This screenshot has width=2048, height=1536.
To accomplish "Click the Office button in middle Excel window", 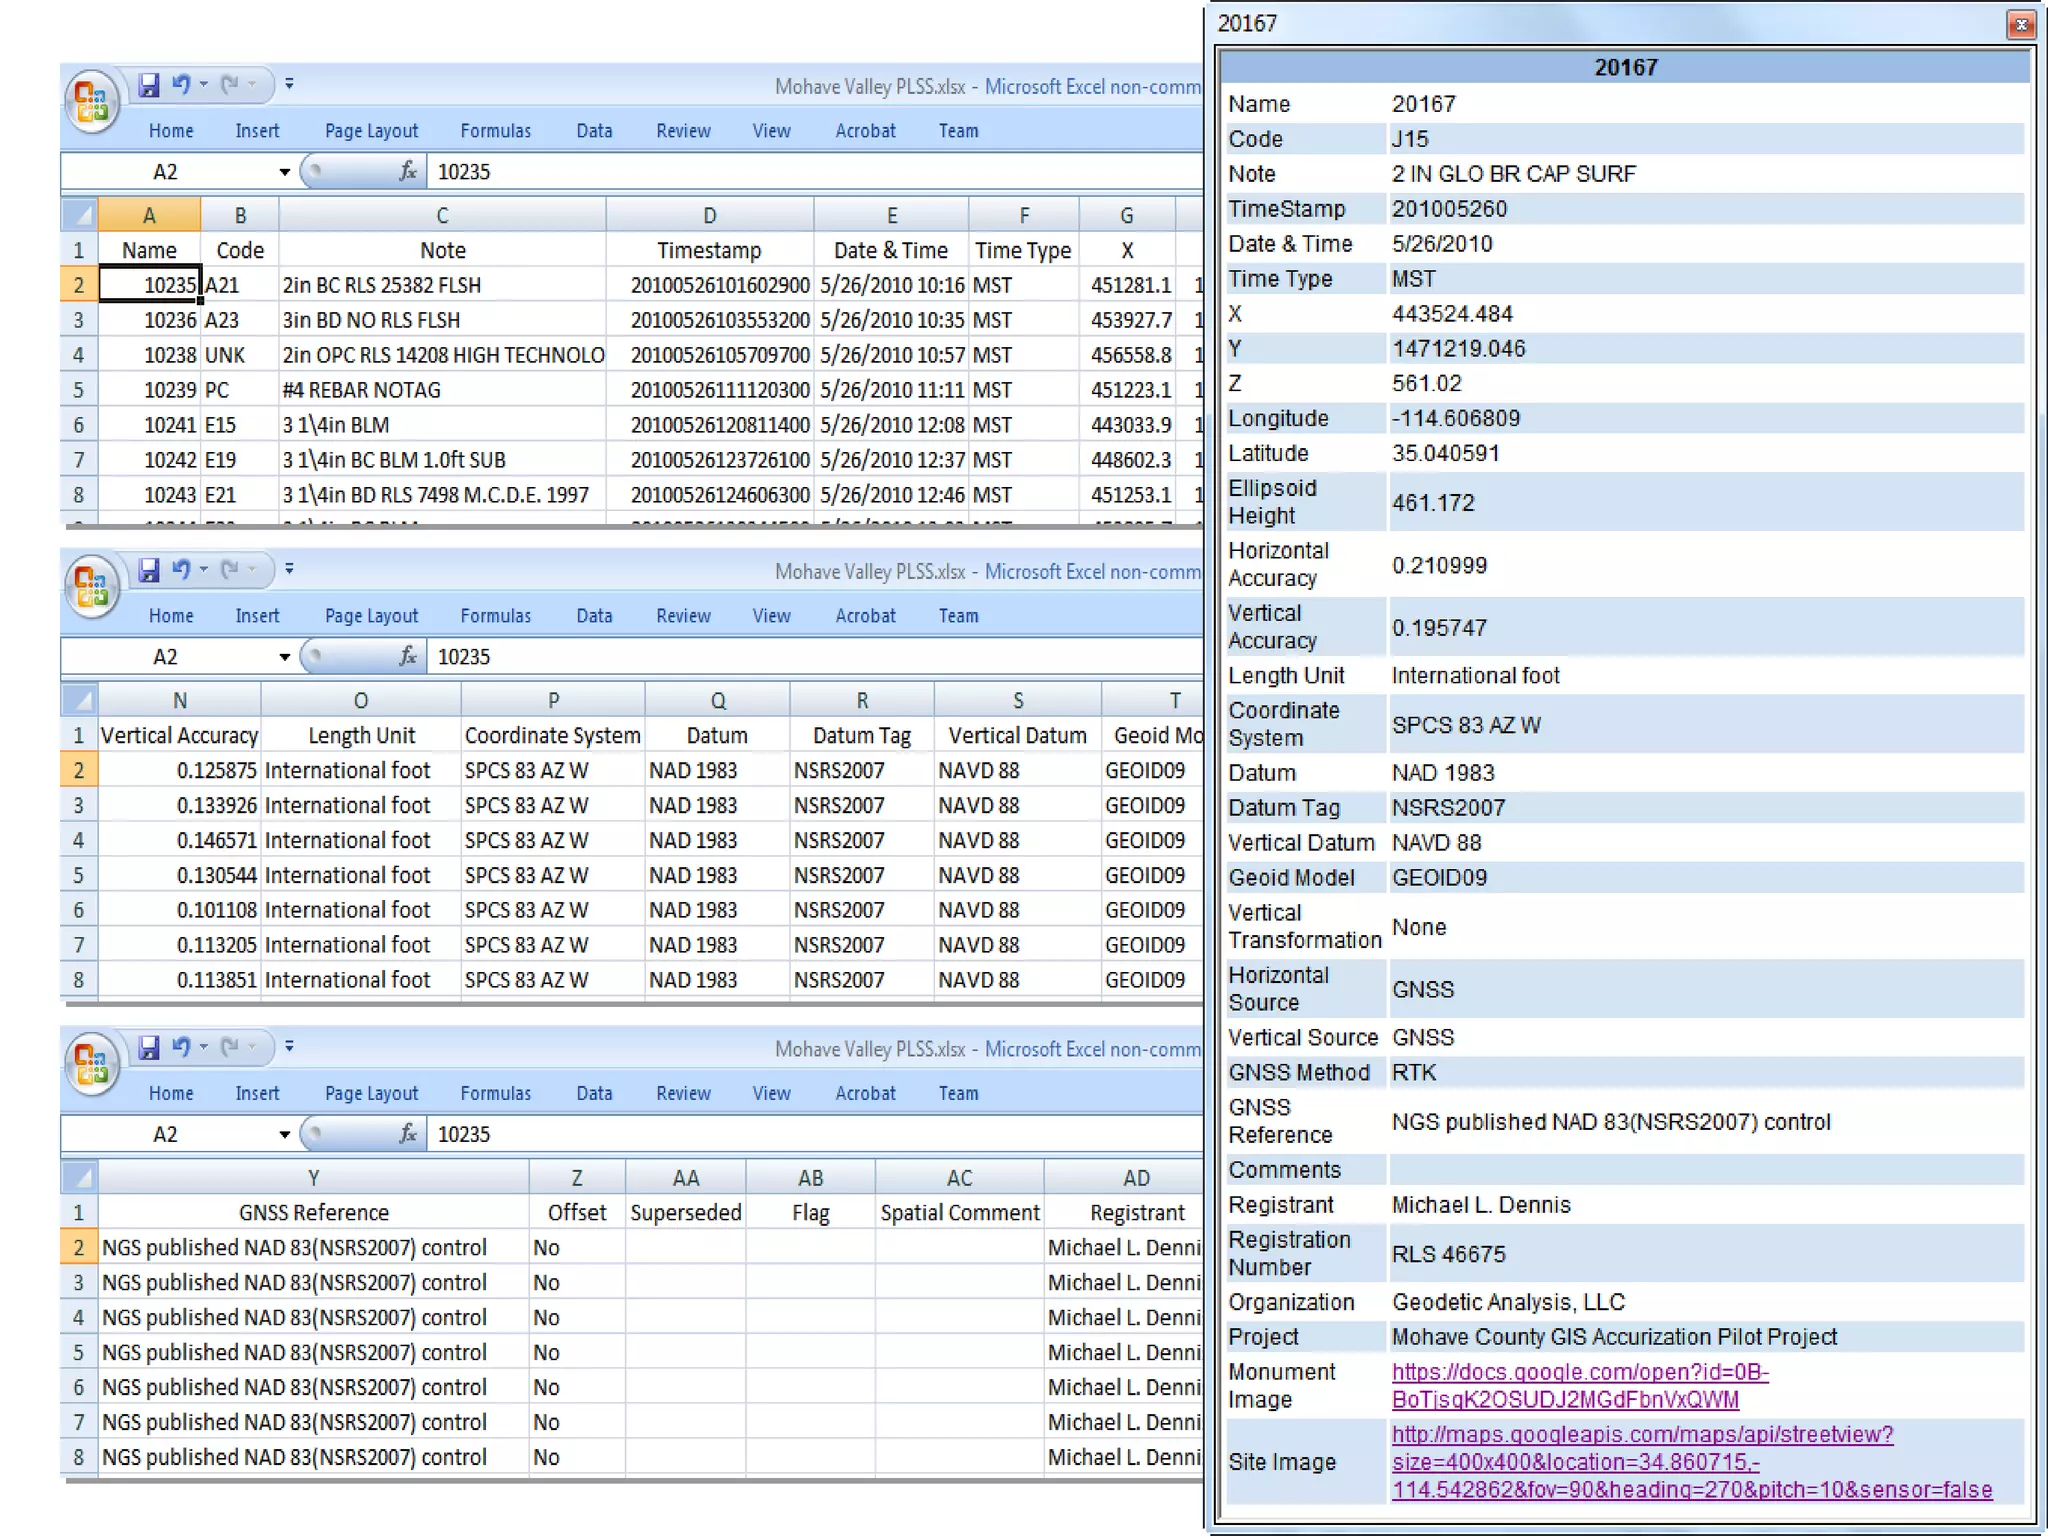I will click(x=92, y=586).
